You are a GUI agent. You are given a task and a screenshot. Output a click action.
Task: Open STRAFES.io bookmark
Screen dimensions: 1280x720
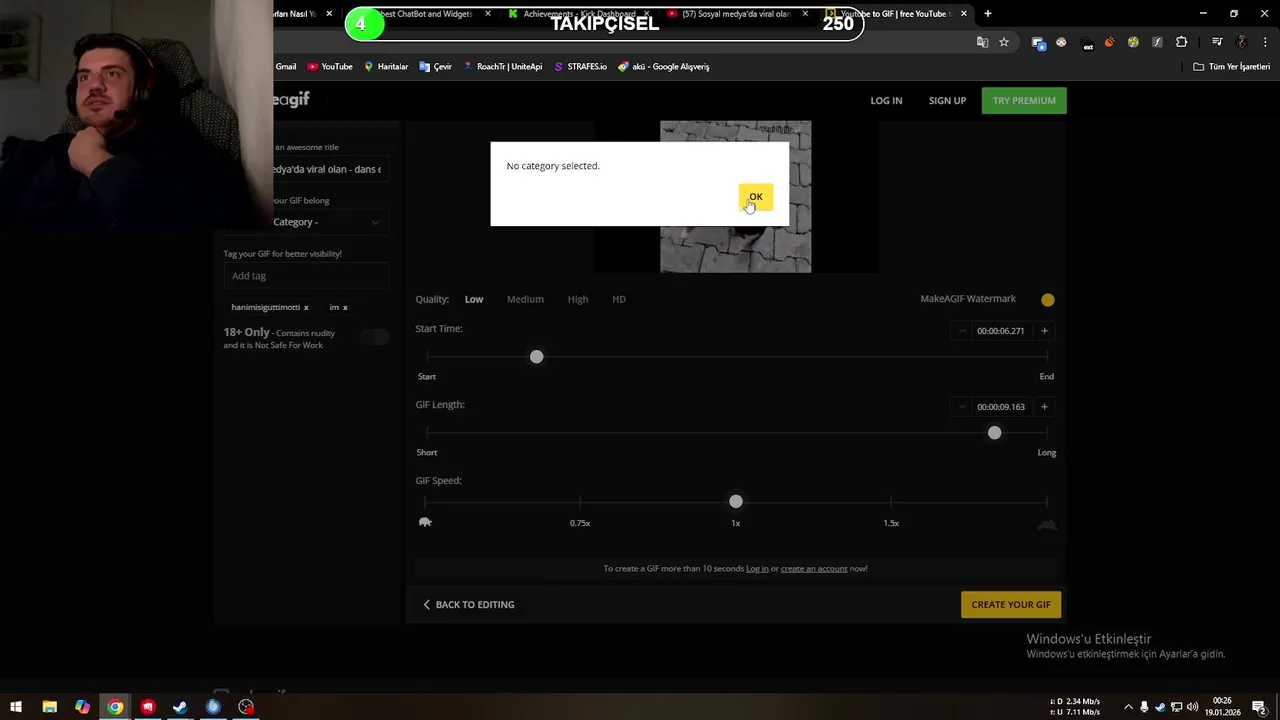581,66
